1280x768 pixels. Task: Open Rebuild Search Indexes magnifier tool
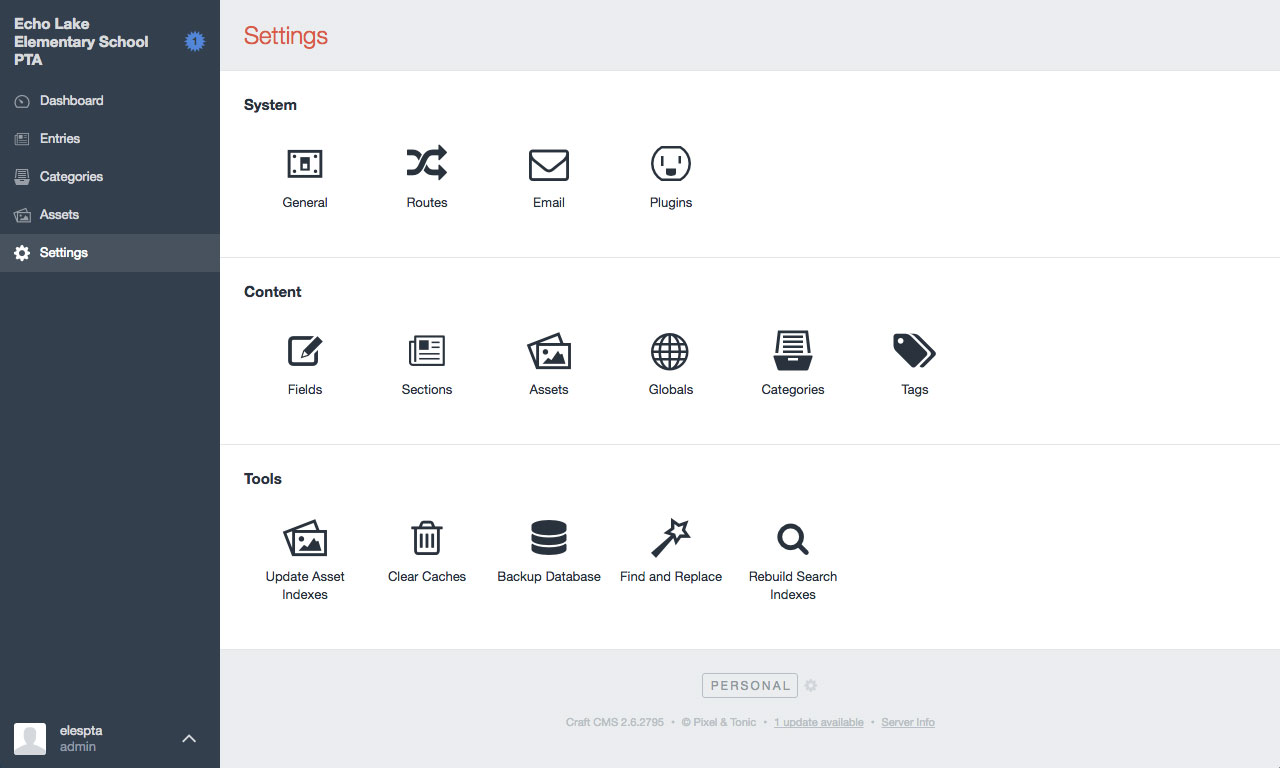point(793,539)
